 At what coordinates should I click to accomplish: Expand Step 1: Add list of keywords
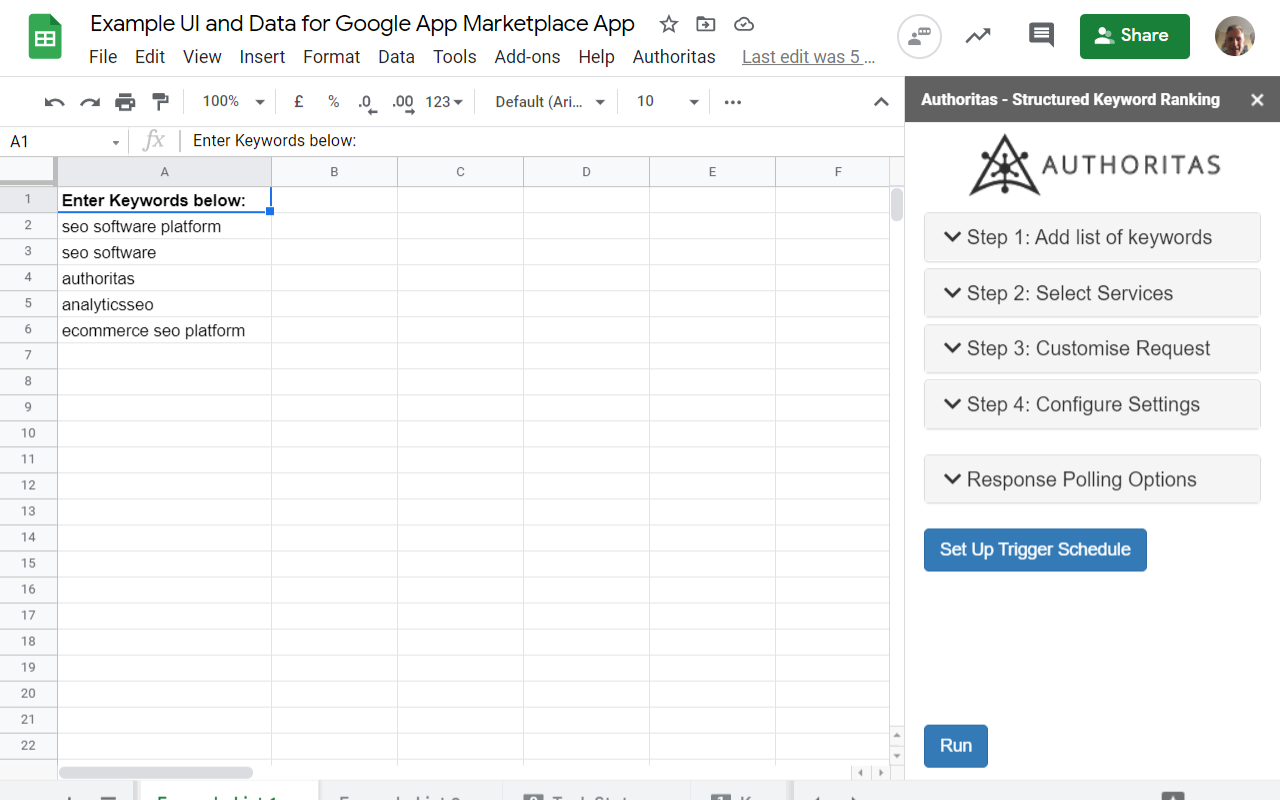1092,237
